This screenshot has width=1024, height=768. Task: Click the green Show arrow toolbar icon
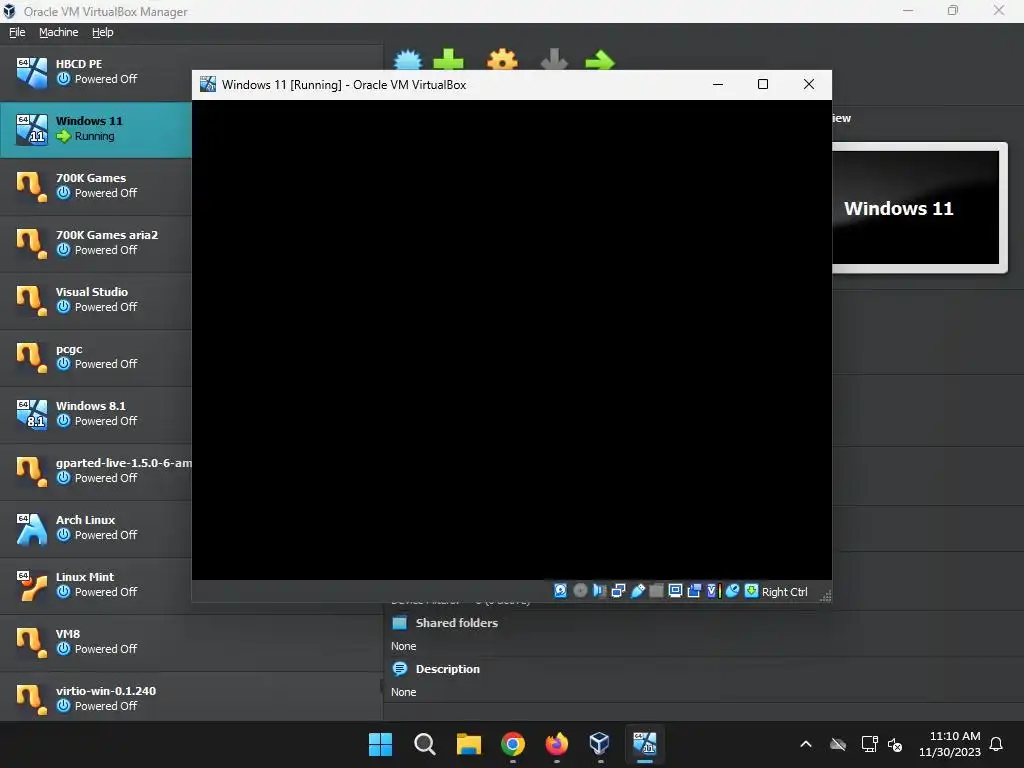click(x=600, y=59)
